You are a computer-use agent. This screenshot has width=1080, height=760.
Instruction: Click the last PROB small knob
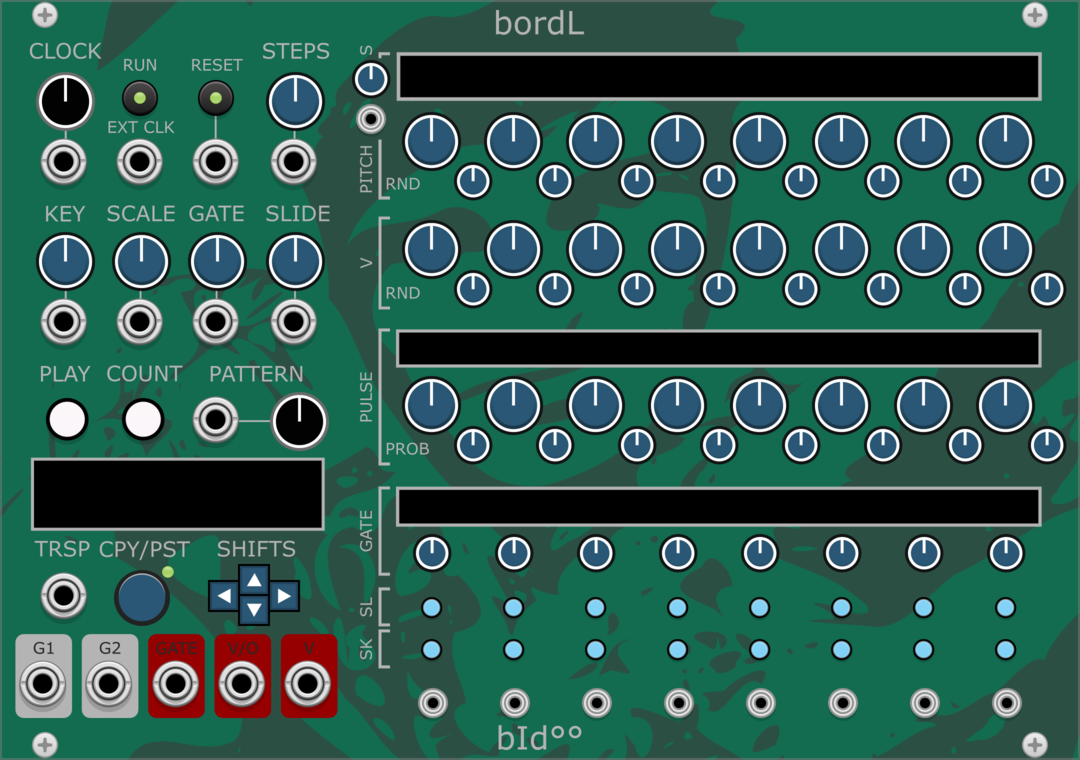[x=1048, y=445]
